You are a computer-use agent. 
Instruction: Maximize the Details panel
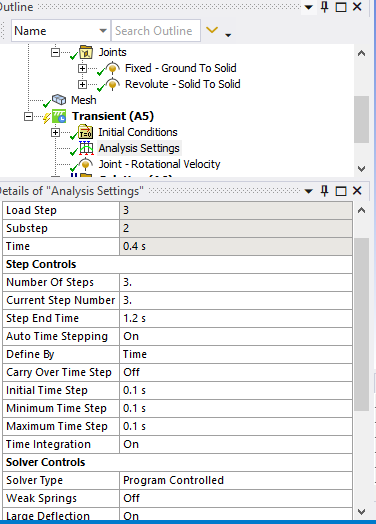click(341, 191)
